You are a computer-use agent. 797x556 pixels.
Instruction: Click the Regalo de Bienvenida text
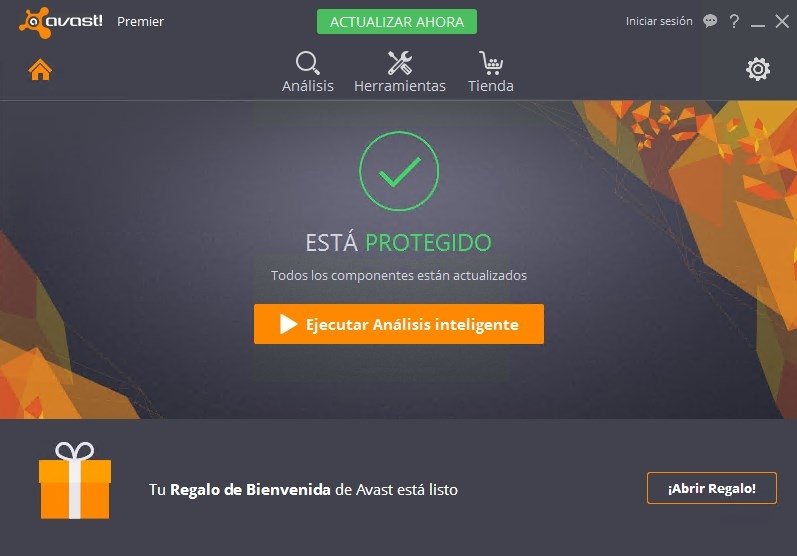point(250,489)
